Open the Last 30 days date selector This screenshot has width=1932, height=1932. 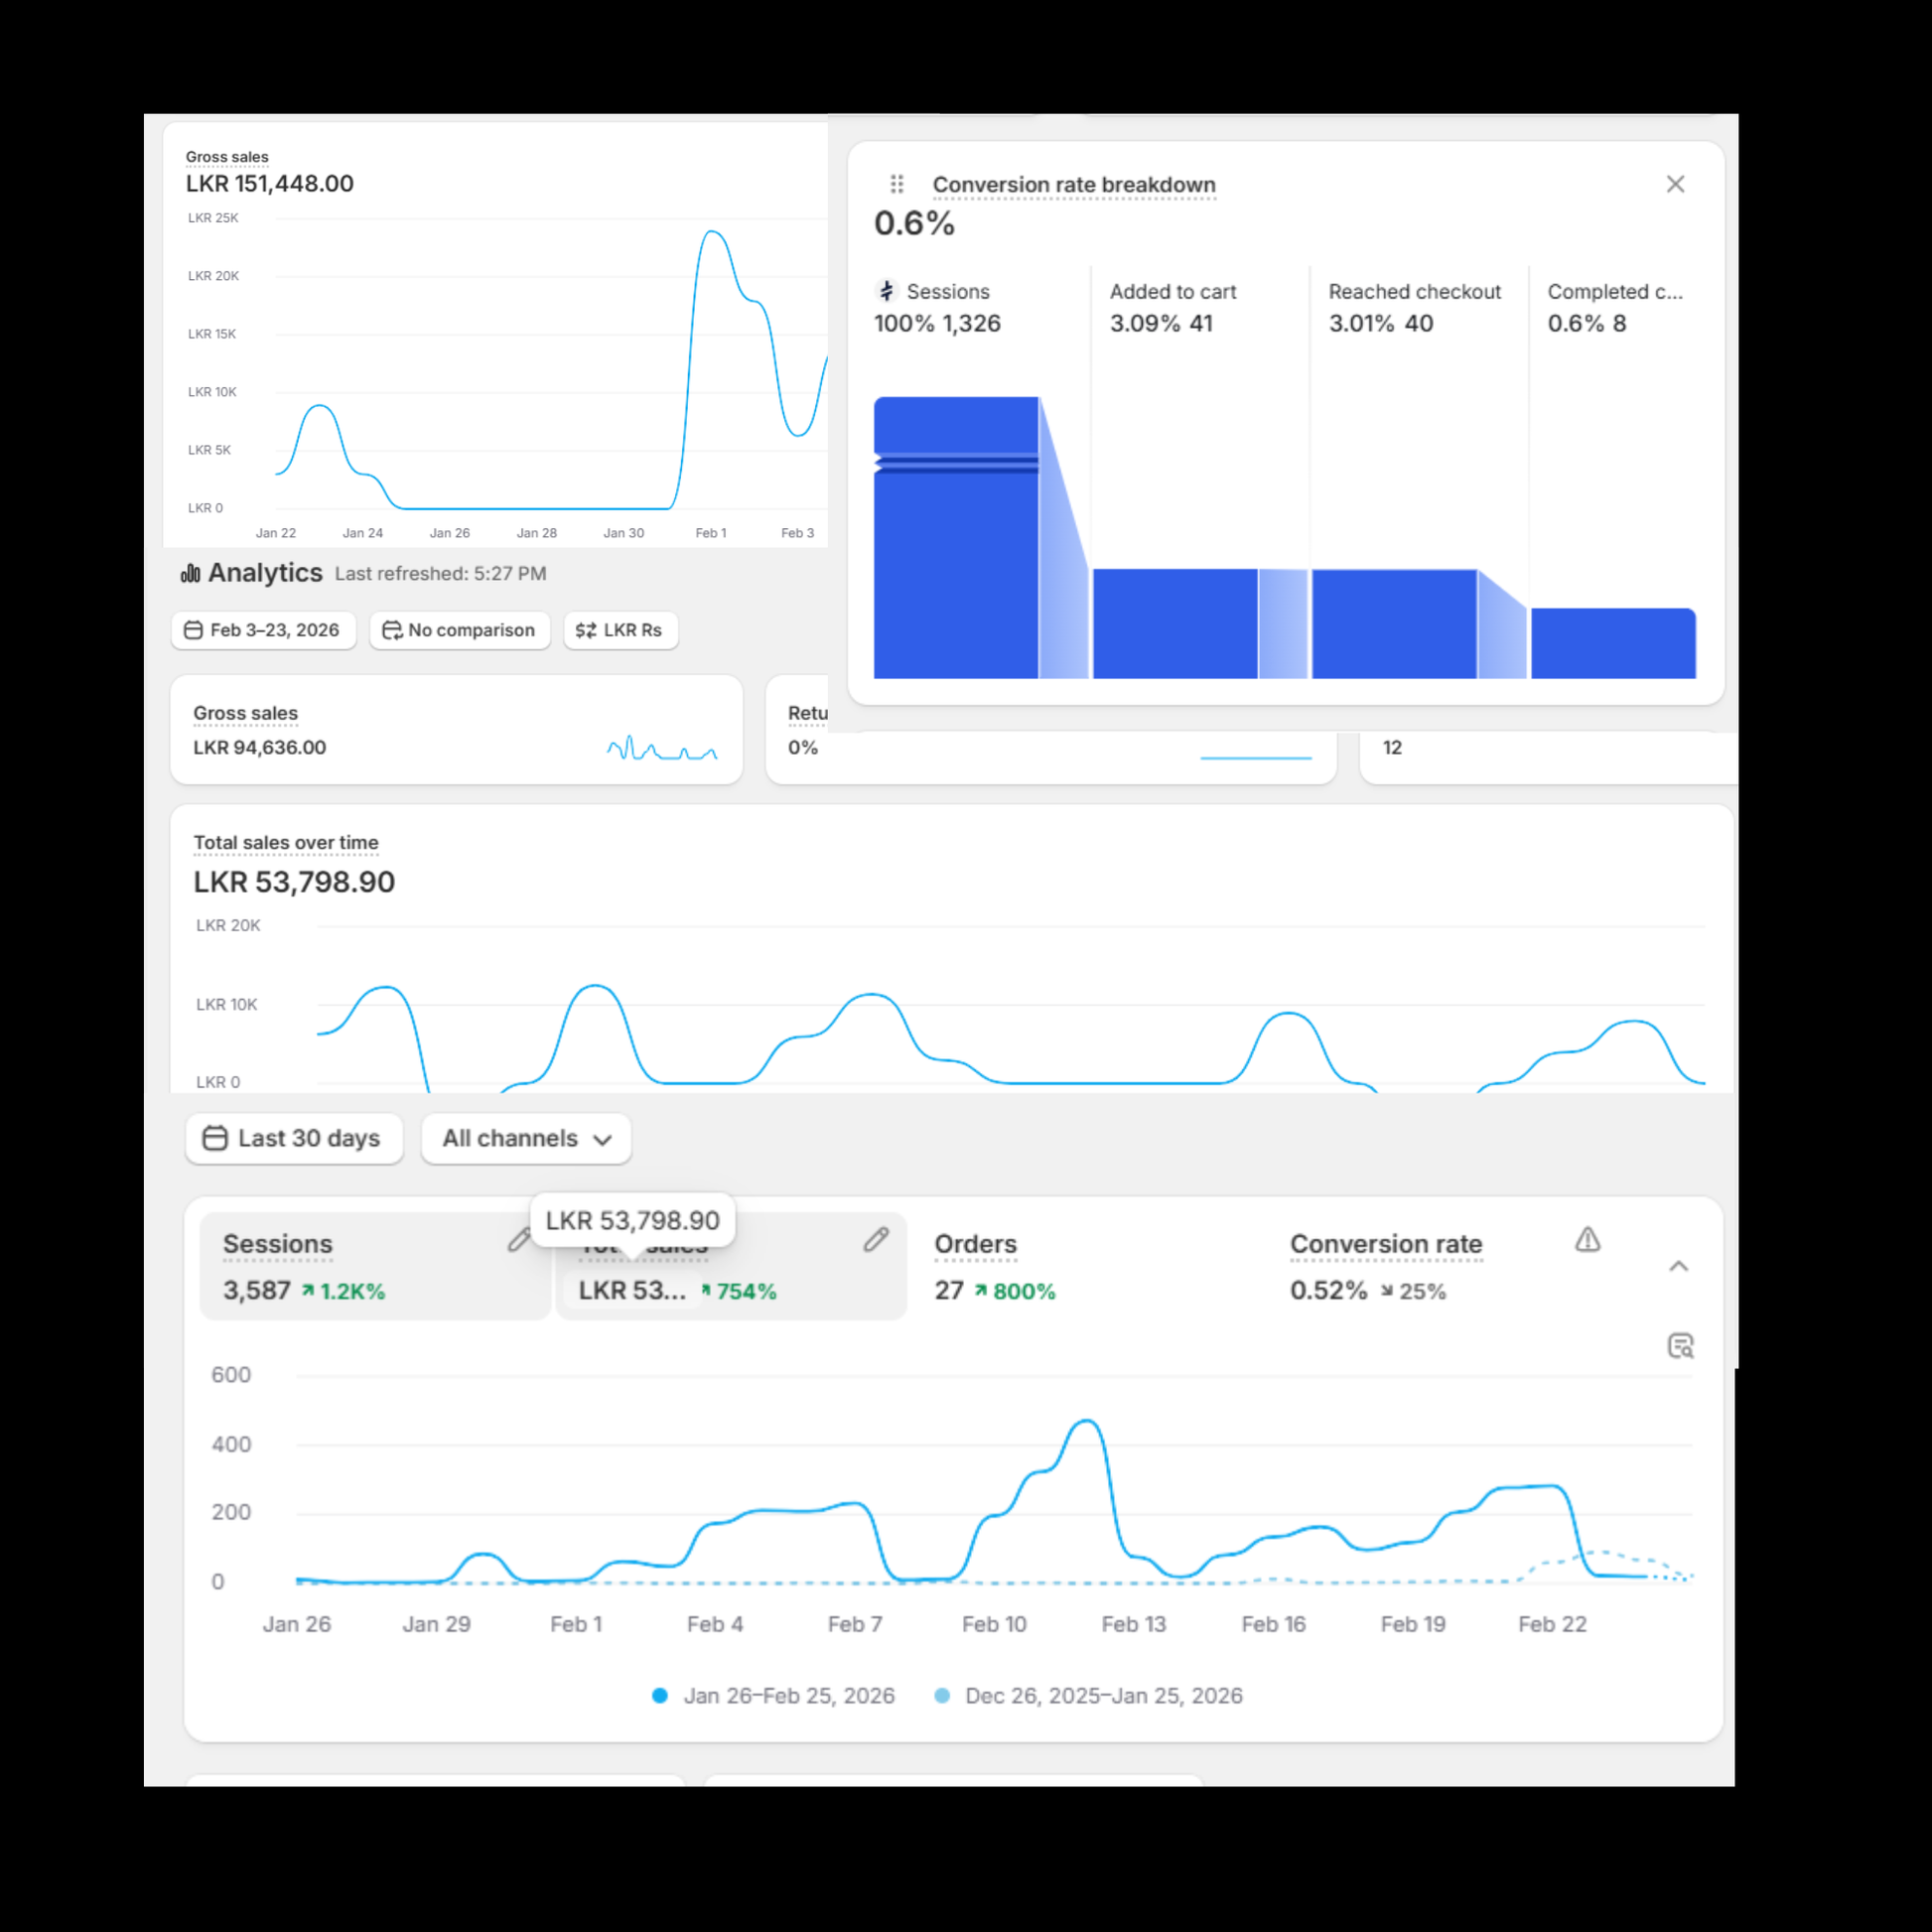[x=294, y=1138]
